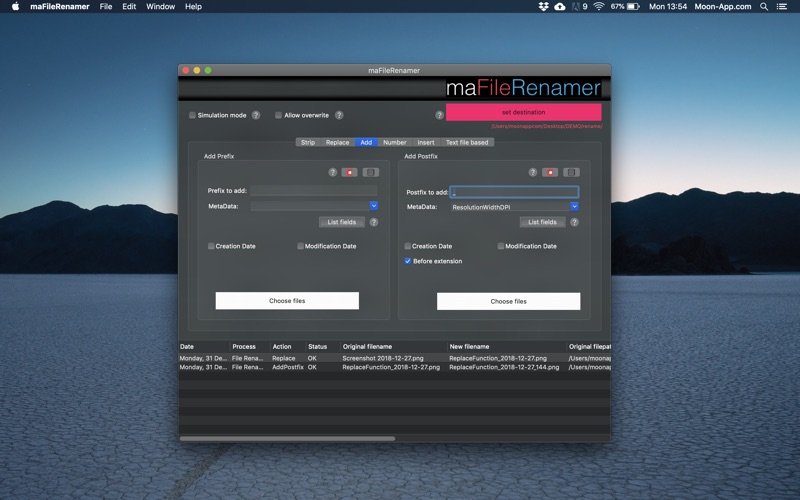Image resolution: width=800 pixels, height=500 pixels.
Task: Click help icon beside Add Prefix List fields
Action: pos(374,222)
